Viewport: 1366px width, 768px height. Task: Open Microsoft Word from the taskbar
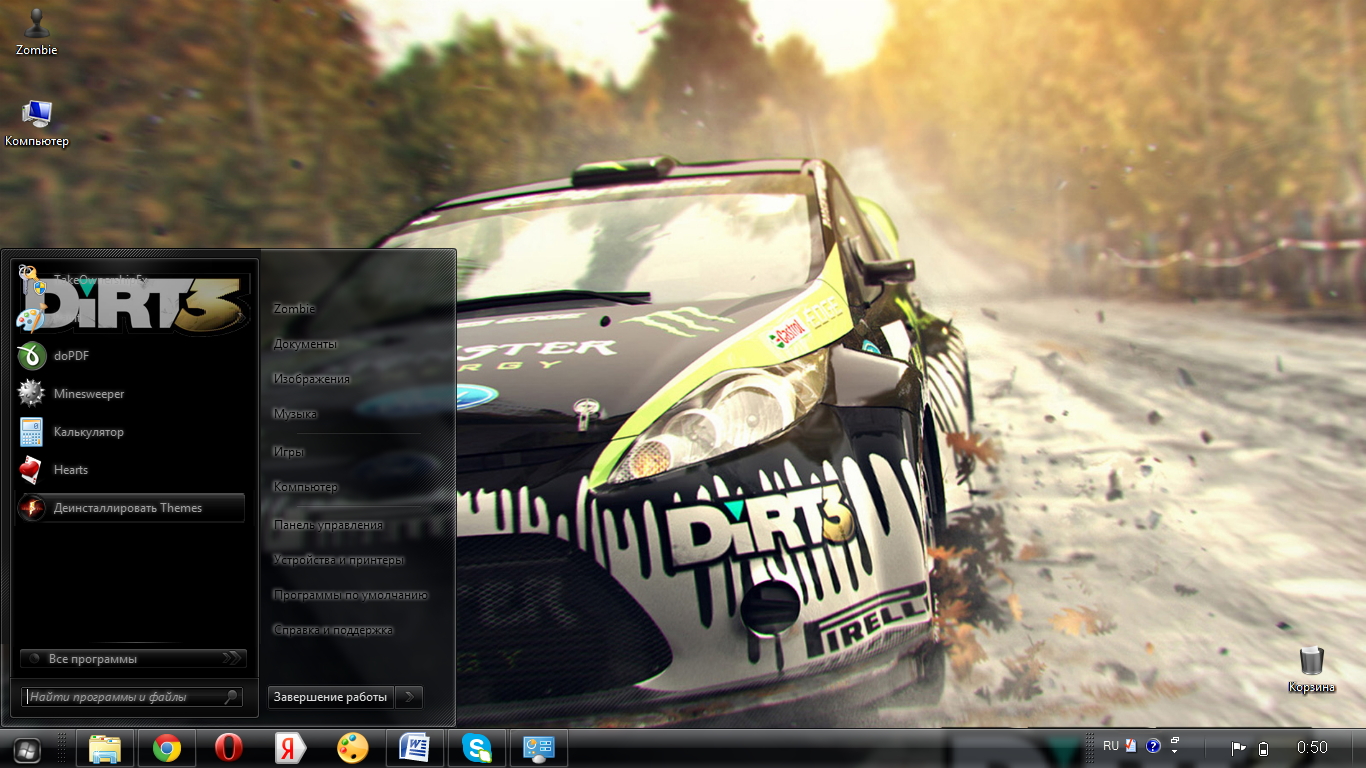[x=415, y=748]
